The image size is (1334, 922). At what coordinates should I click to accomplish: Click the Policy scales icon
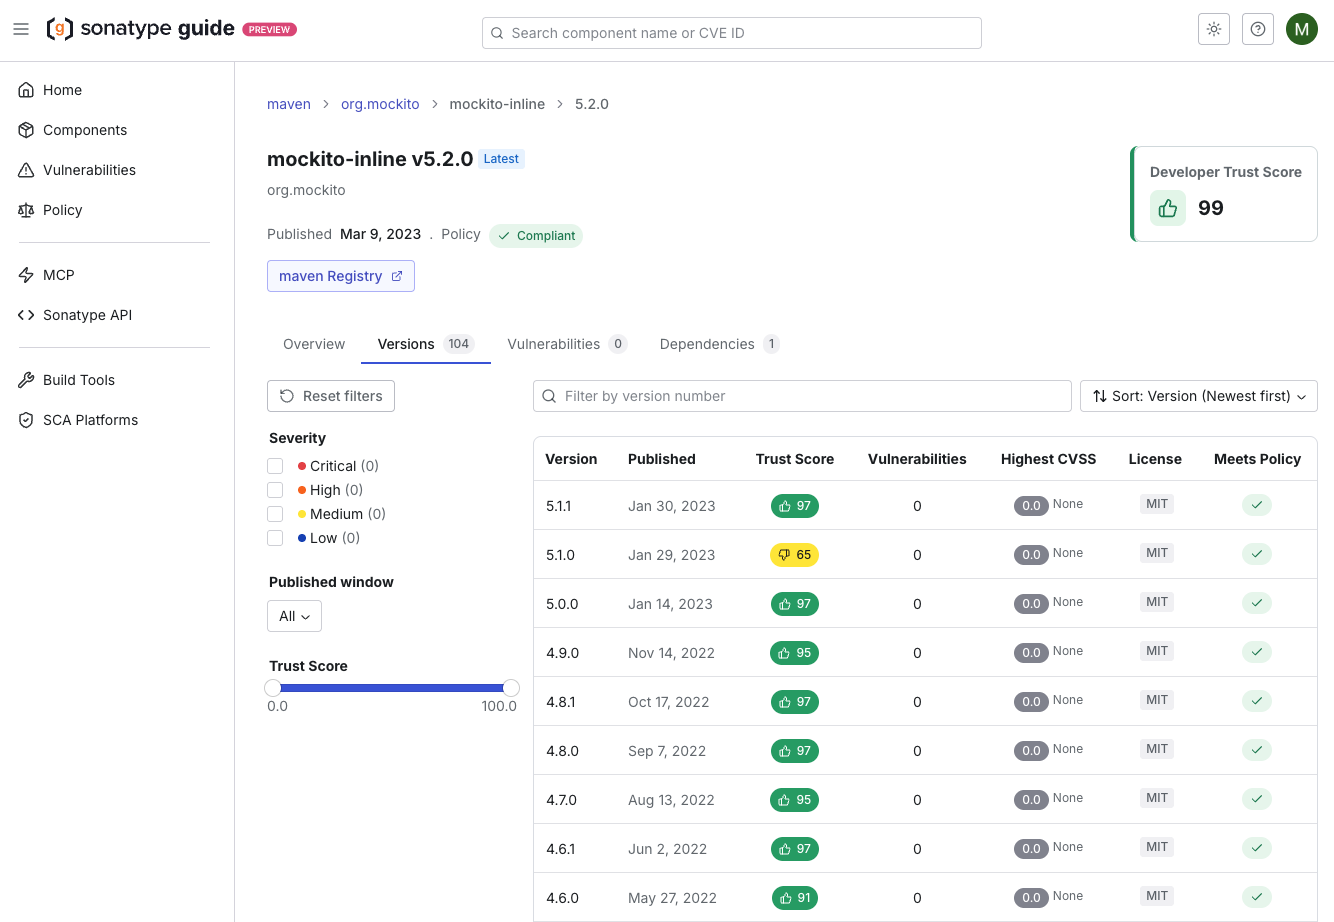coord(27,210)
